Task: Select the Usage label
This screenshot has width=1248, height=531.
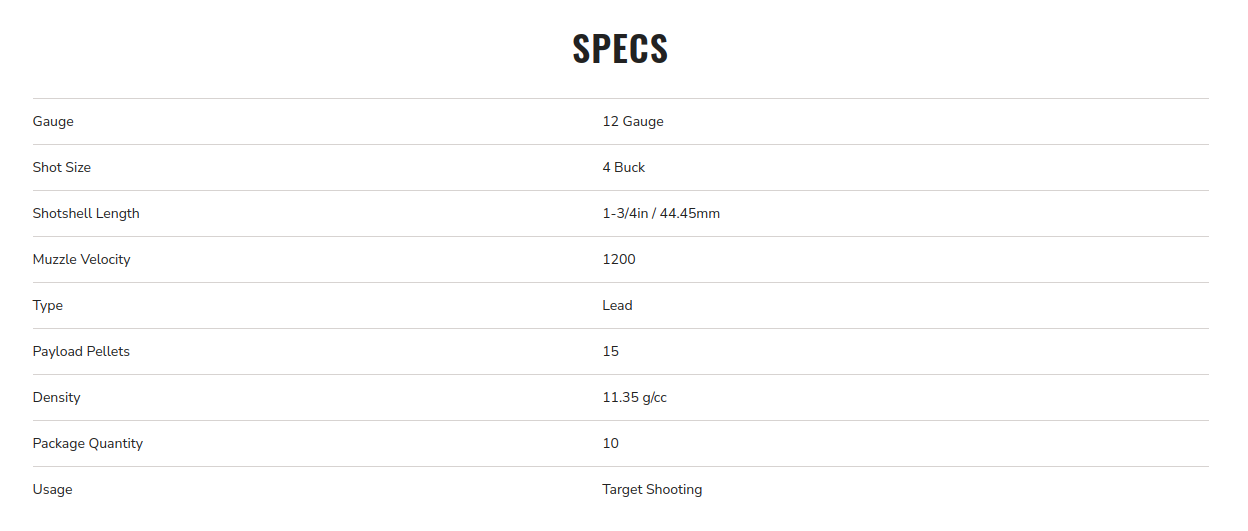Action: 53,489
